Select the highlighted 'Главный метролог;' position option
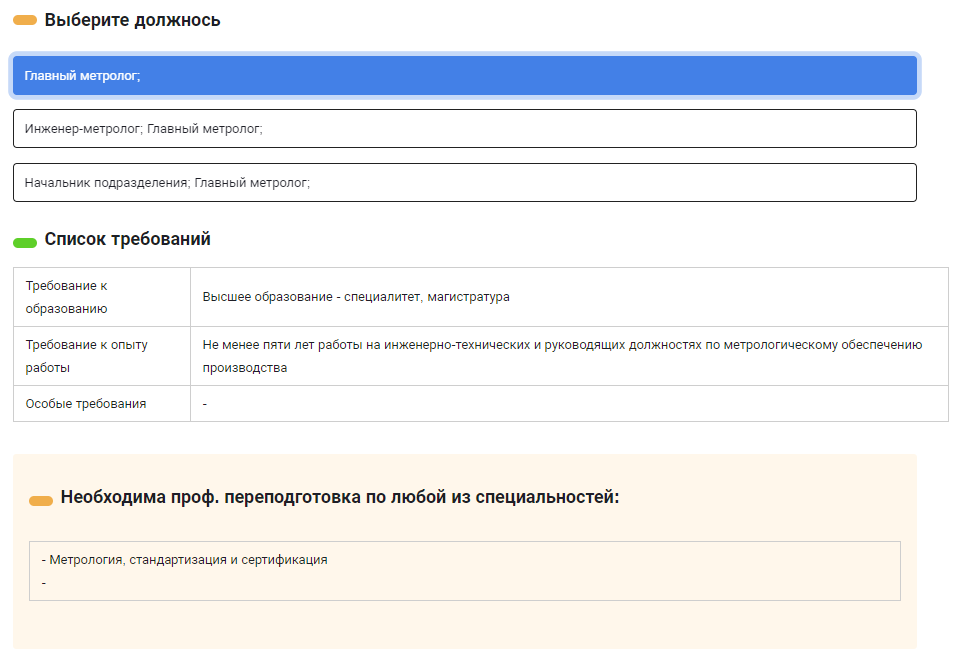The height and width of the screenshot is (658, 962). (x=464, y=76)
